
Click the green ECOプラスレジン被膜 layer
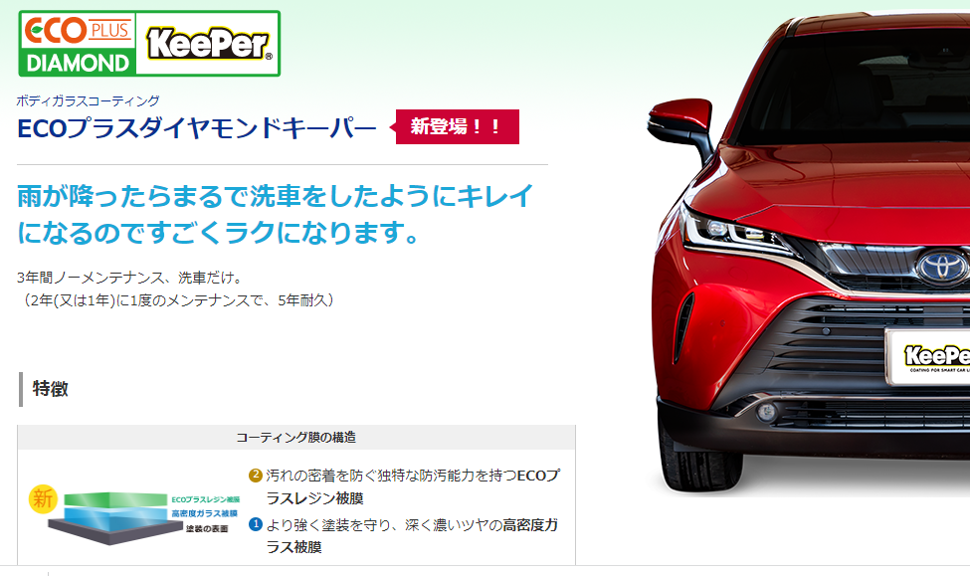tap(115, 500)
